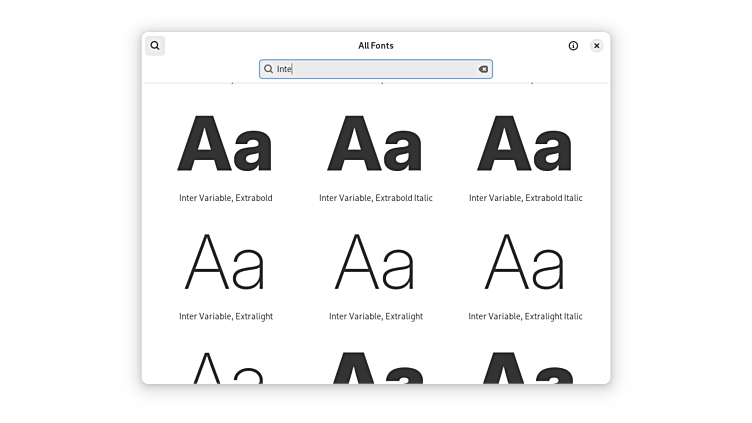The width and height of the screenshot is (752, 423).
Task: Select the left-column Extralight font preview
Action: (x=225, y=262)
